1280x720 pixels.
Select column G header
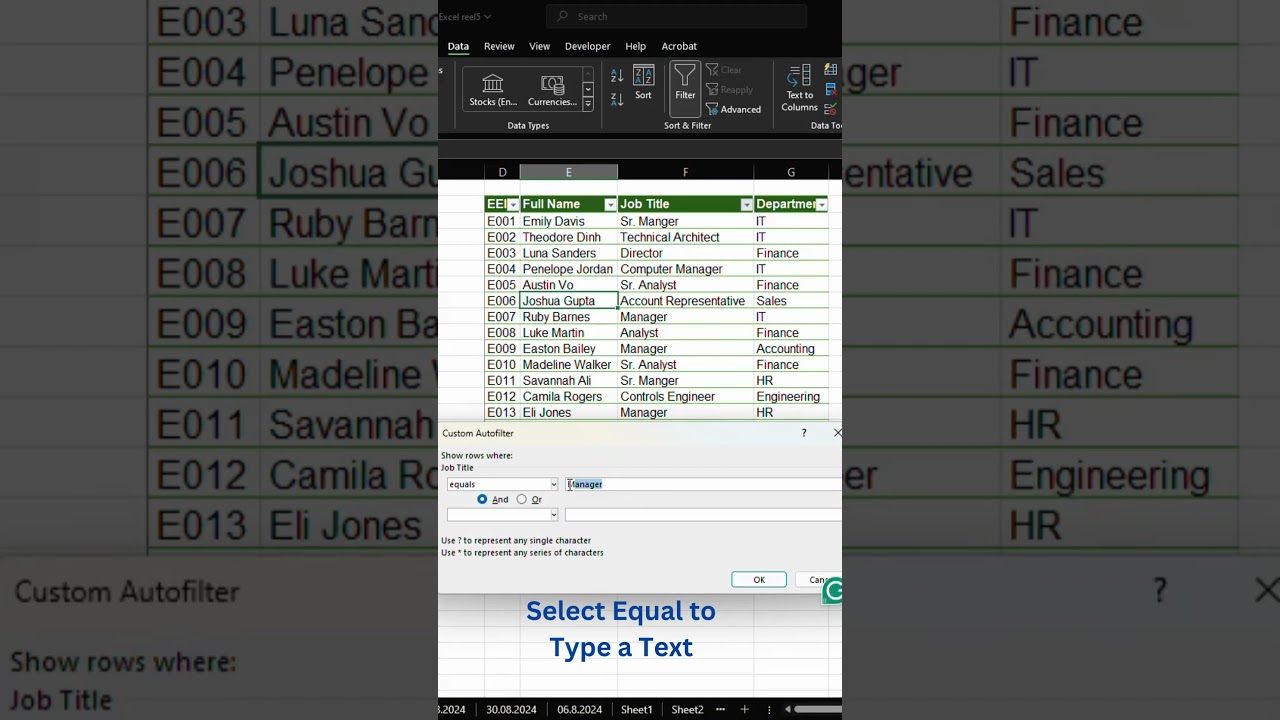click(x=790, y=173)
